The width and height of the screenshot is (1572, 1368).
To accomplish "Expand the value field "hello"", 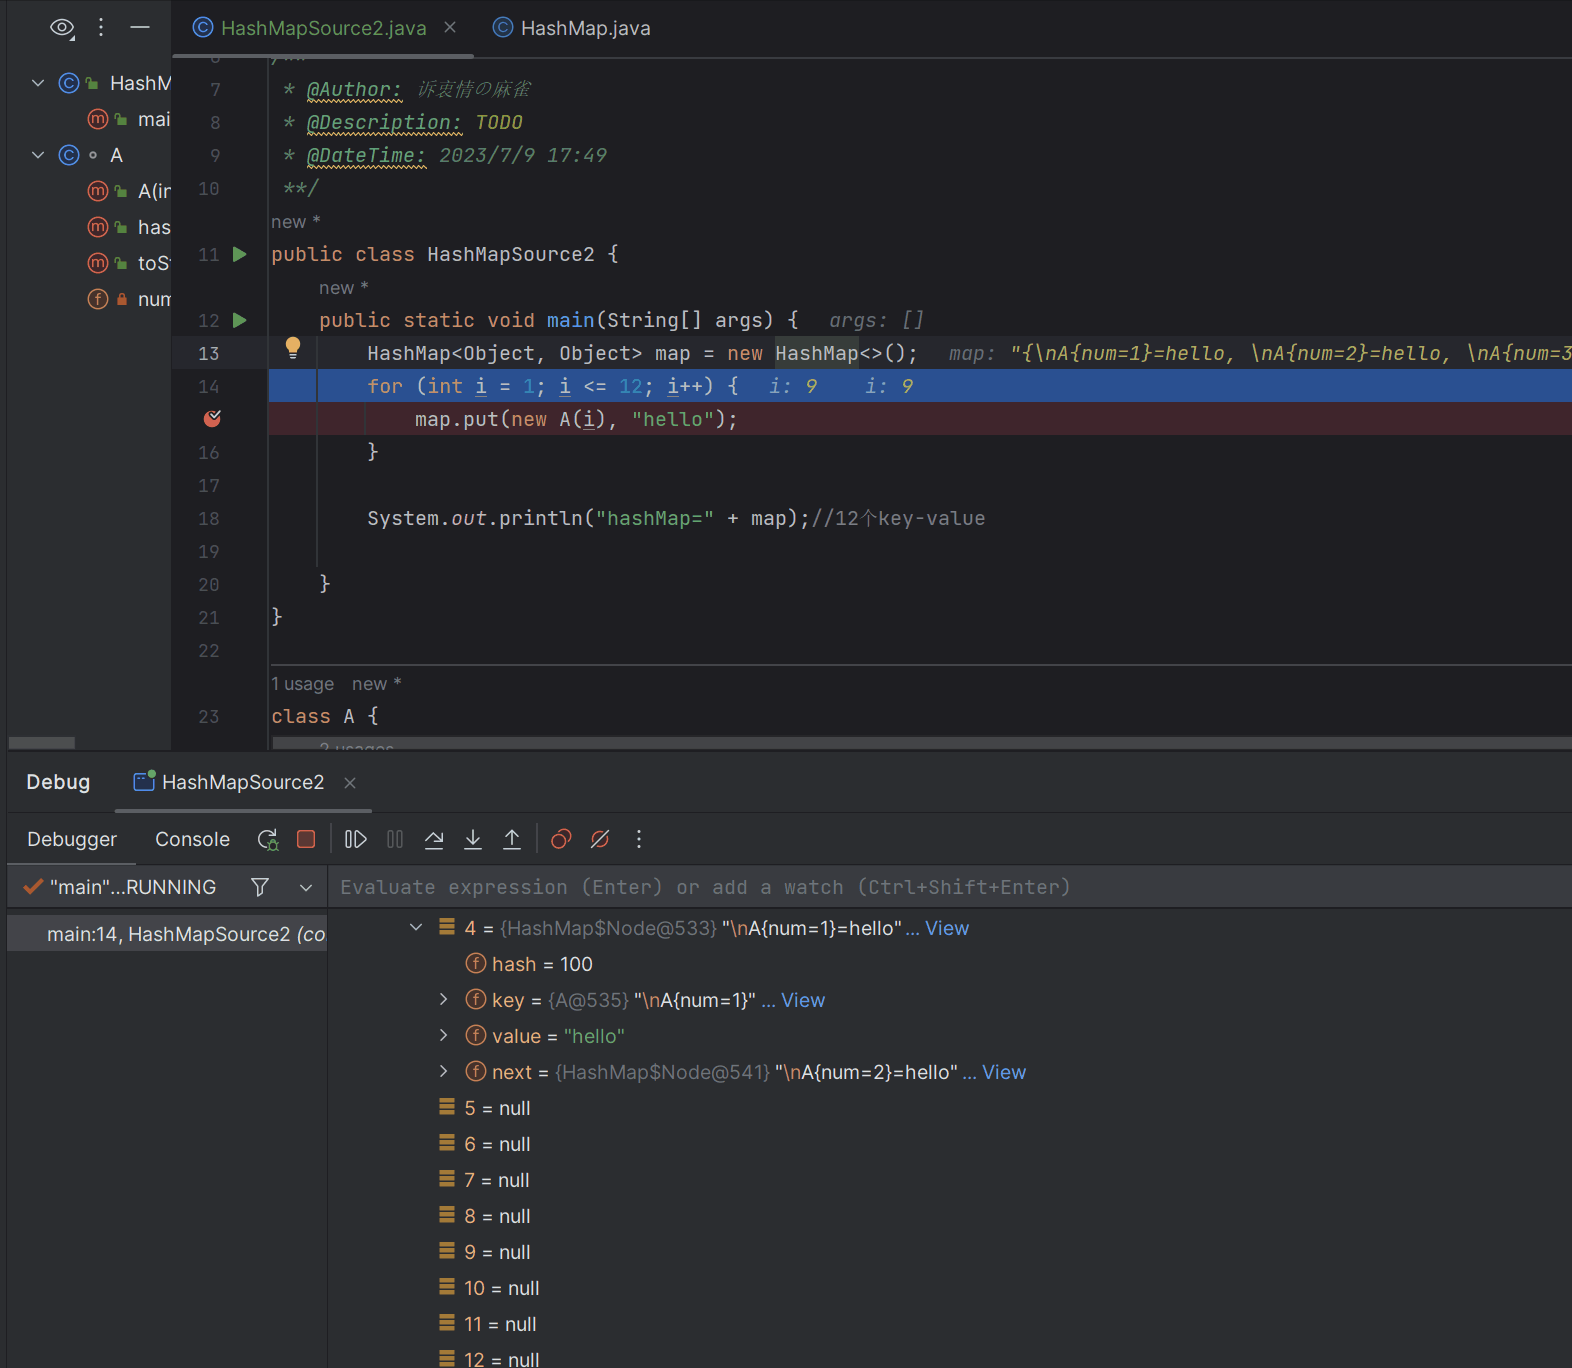I will point(444,1036).
